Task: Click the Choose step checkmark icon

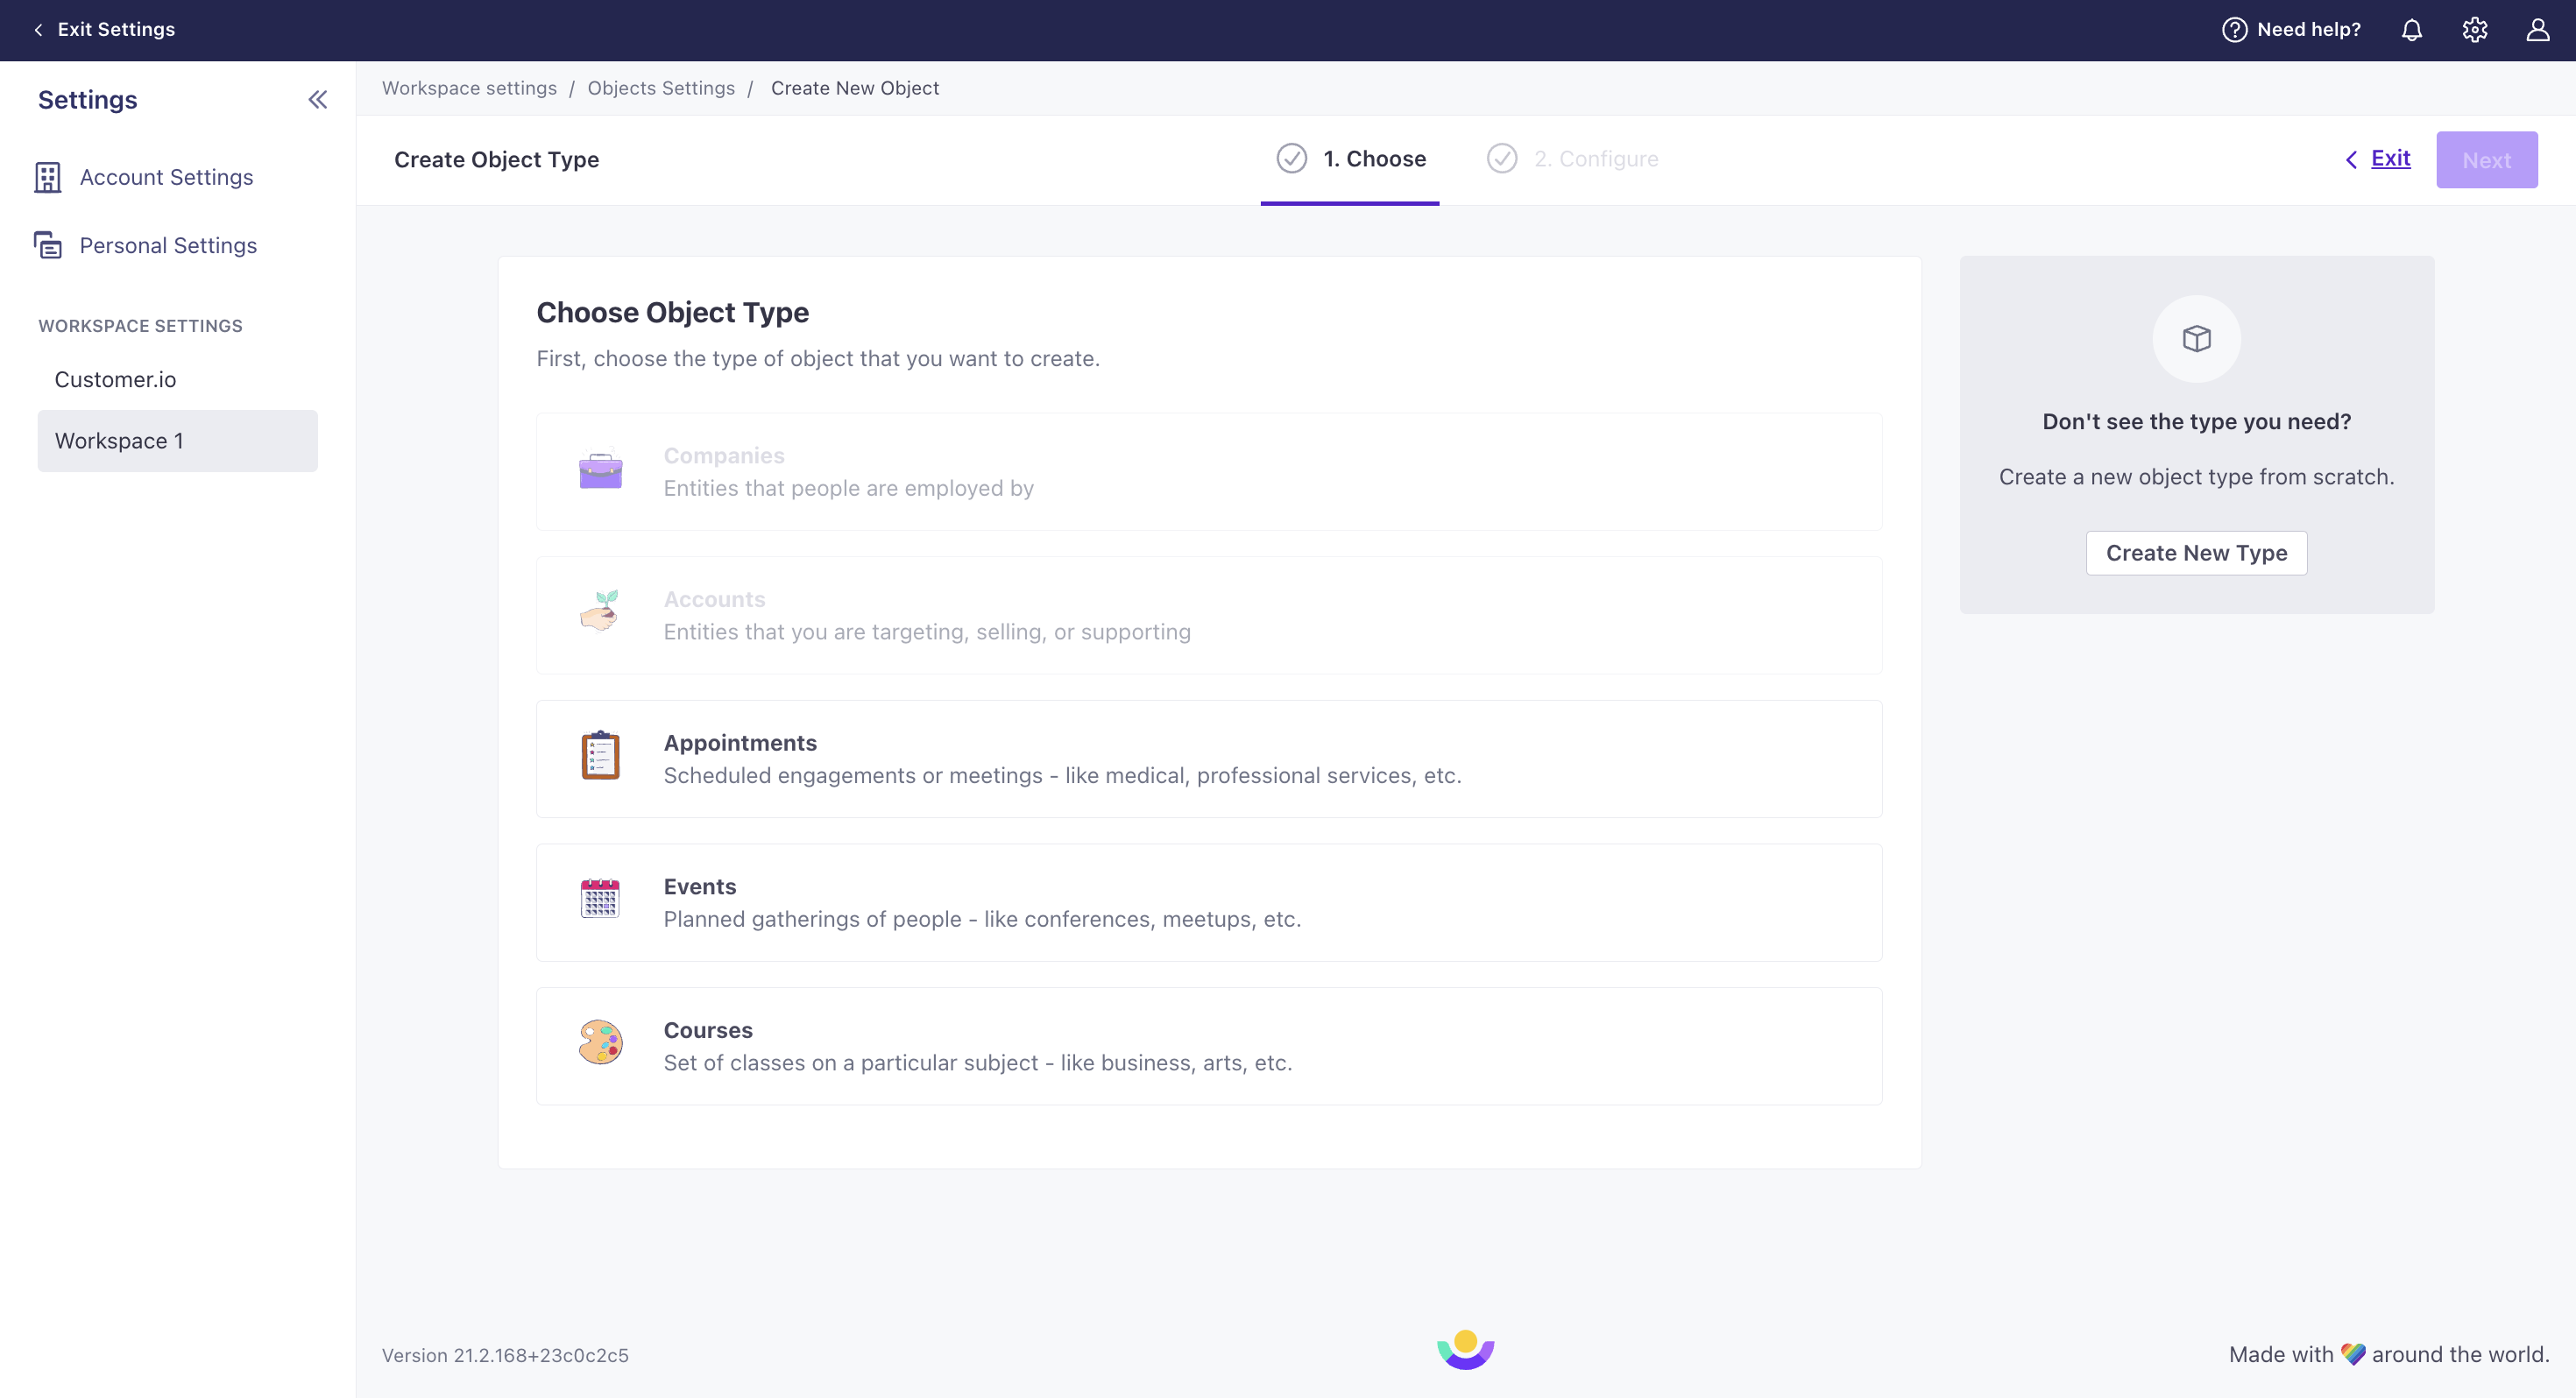Action: pos(1291,159)
